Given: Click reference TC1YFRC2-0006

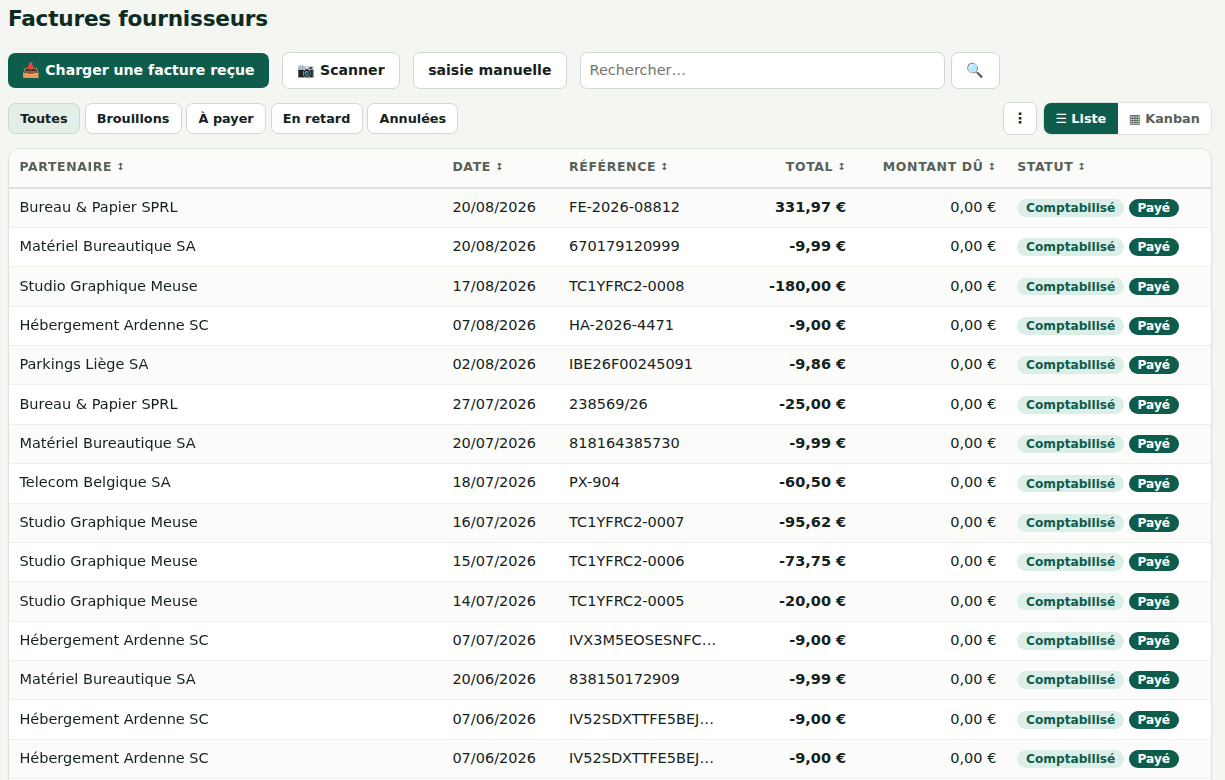Looking at the screenshot, I should 627,561.
